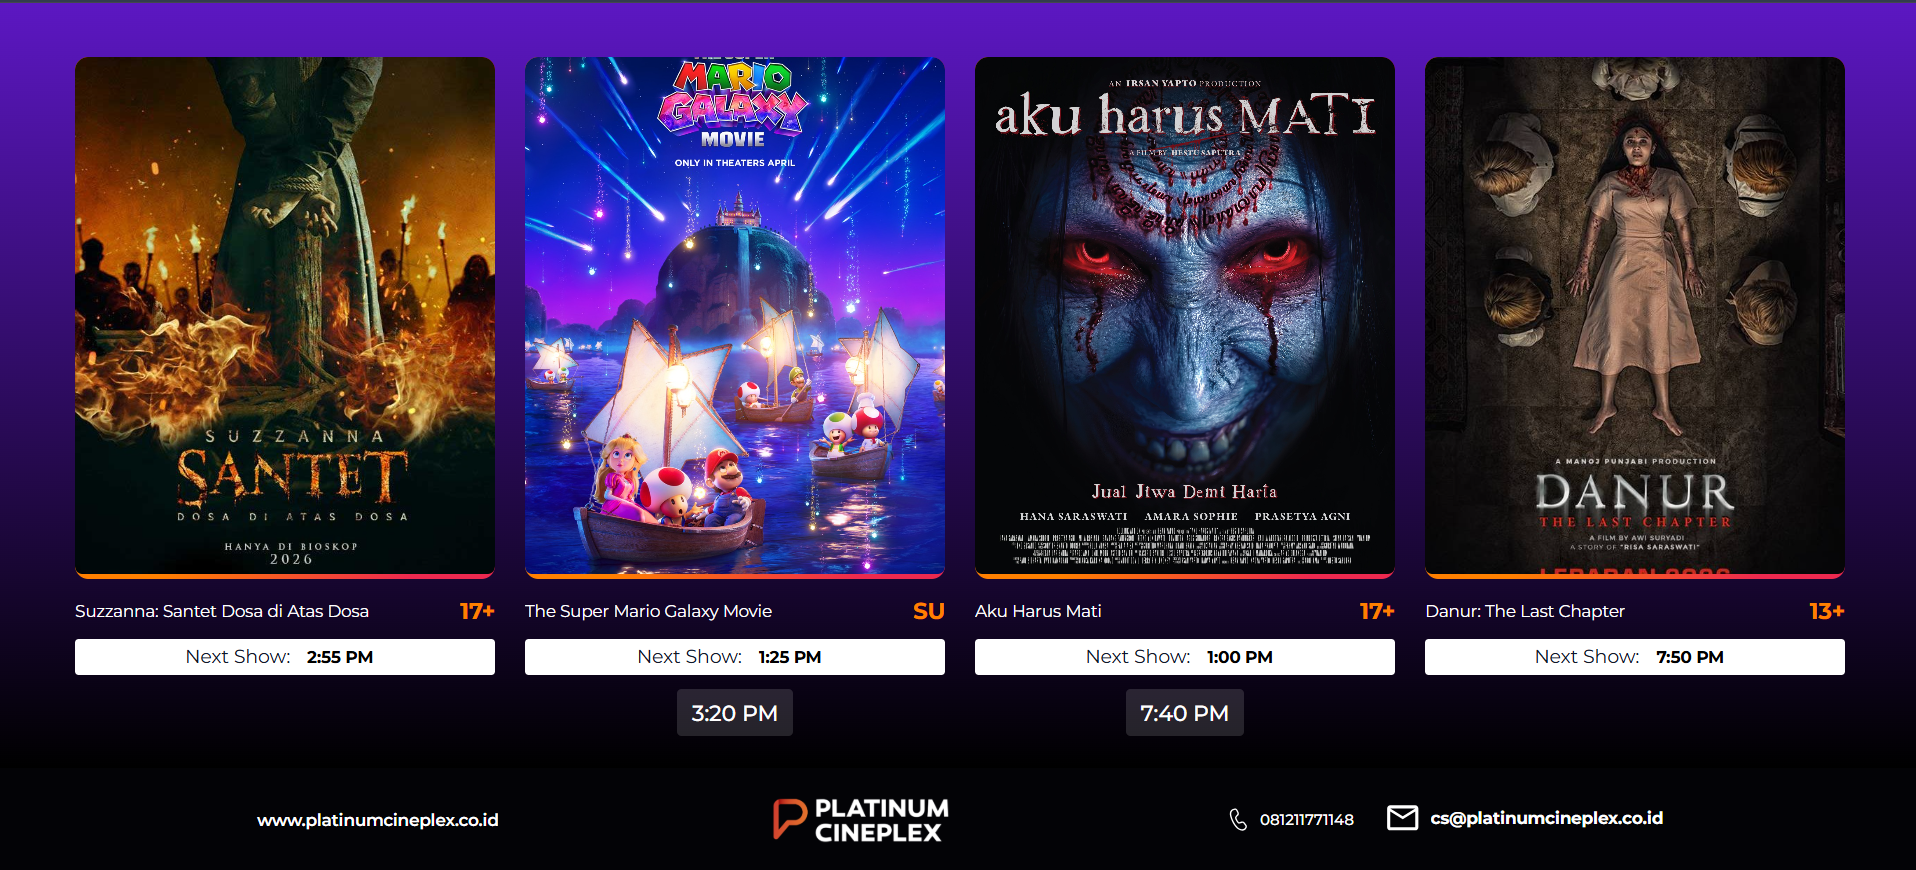
Task: Click the 17+ rating badge for Suzzanna
Action: (477, 611)
